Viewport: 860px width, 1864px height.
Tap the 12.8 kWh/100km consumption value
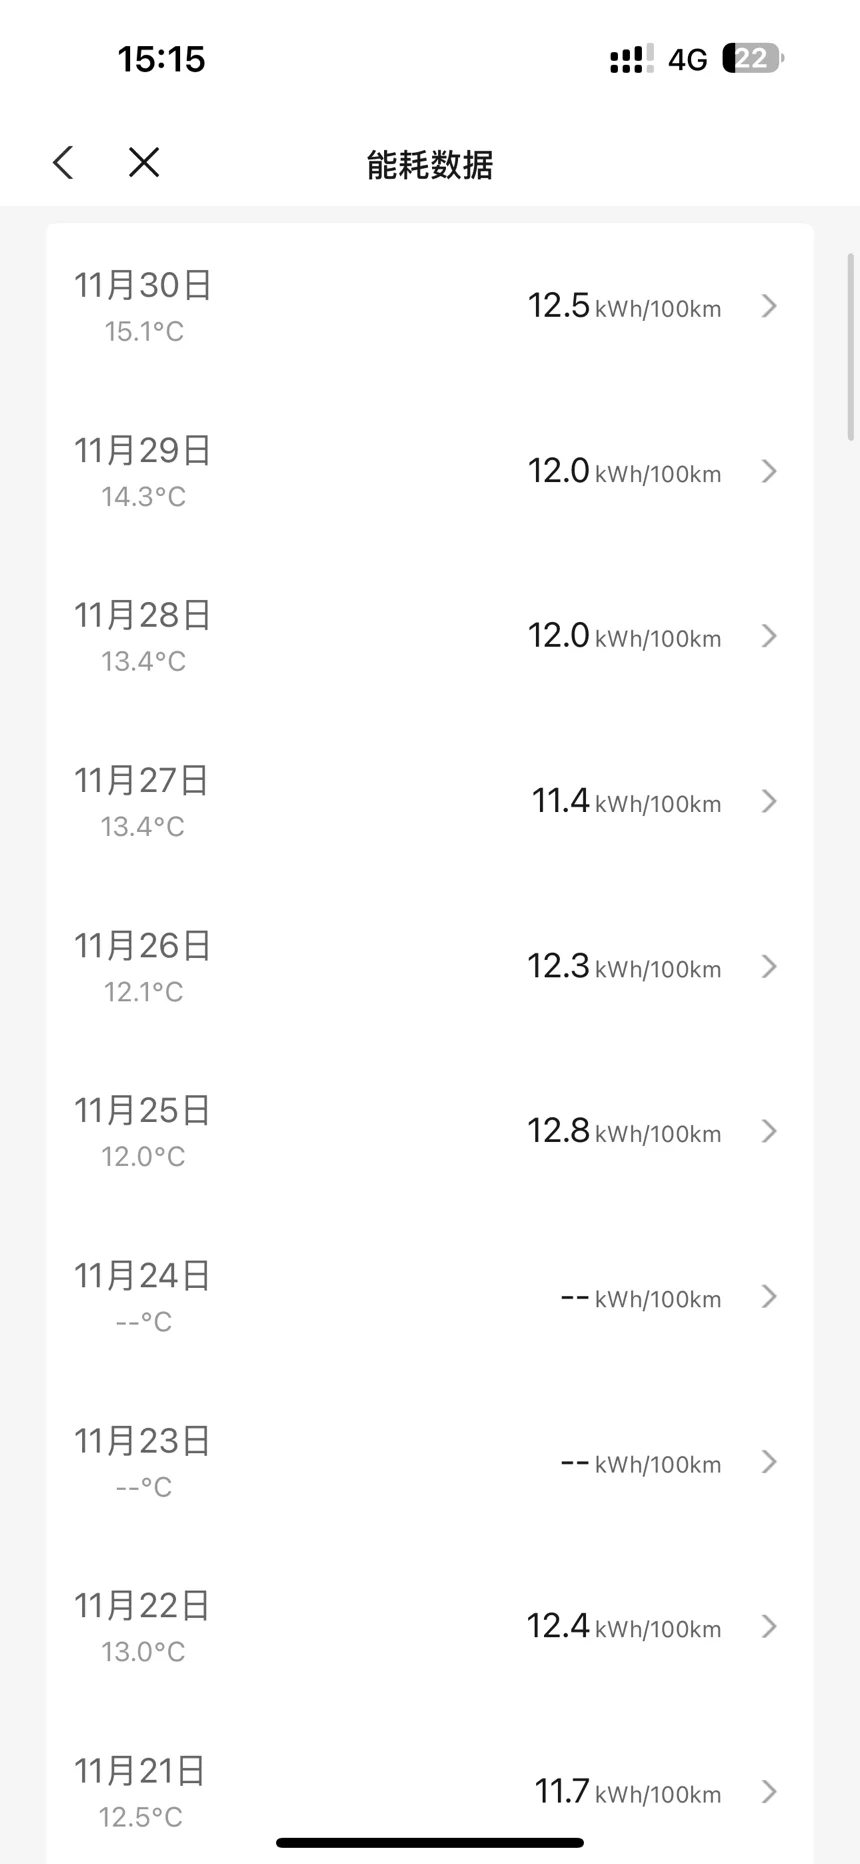click(x=624, y=1131)
